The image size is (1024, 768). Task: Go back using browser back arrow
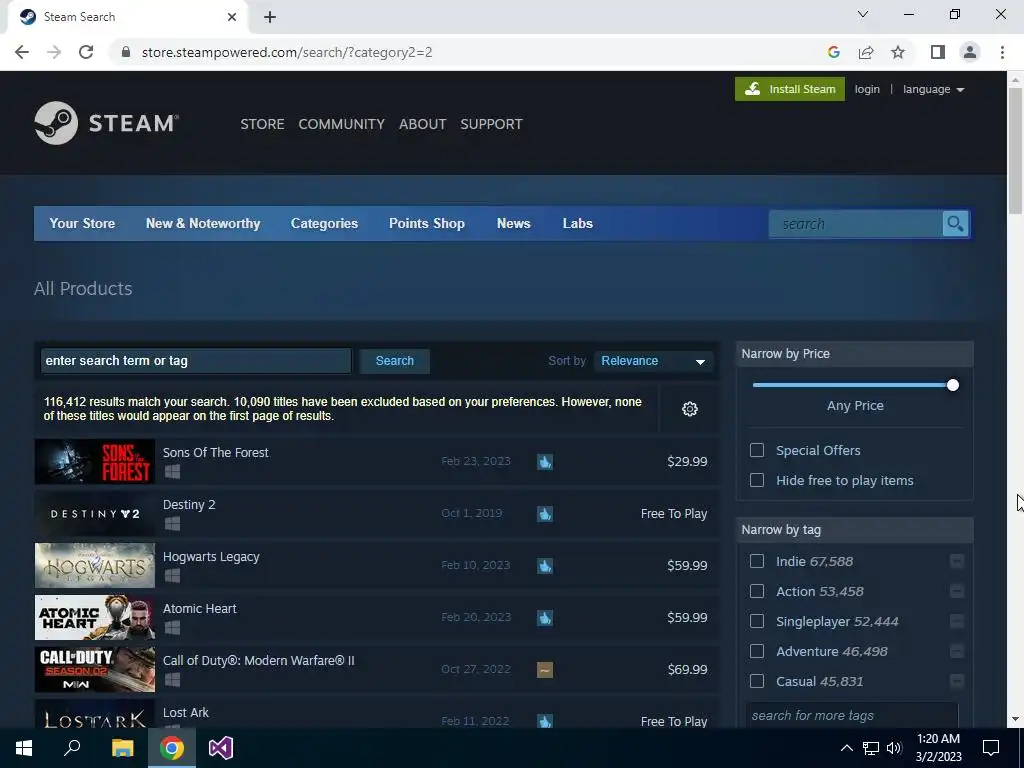pyautogui.click(x=22, y=52)
